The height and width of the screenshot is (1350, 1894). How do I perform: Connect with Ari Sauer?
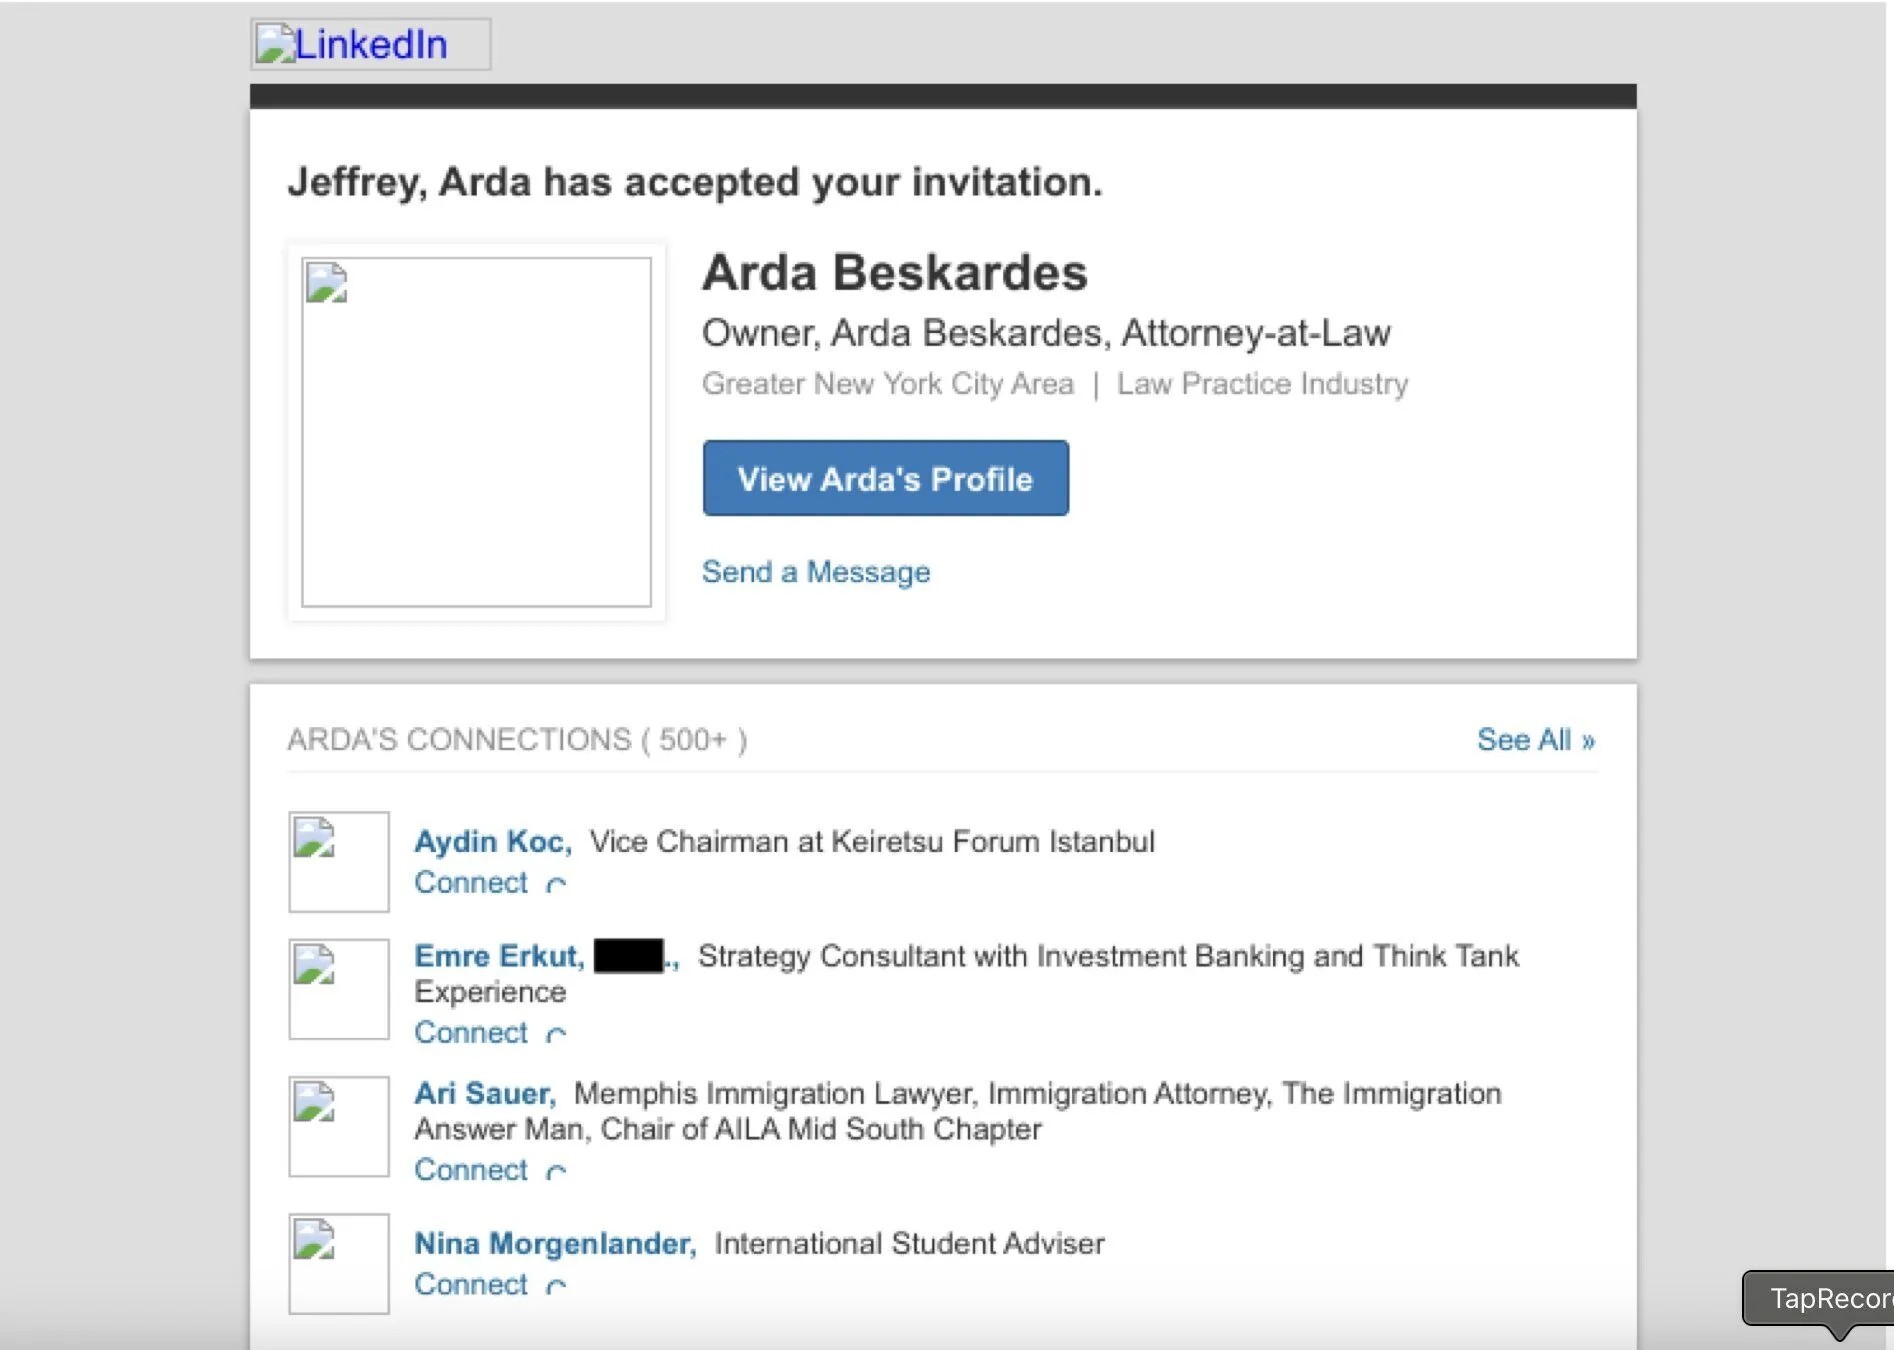(x=471, y=1170)
